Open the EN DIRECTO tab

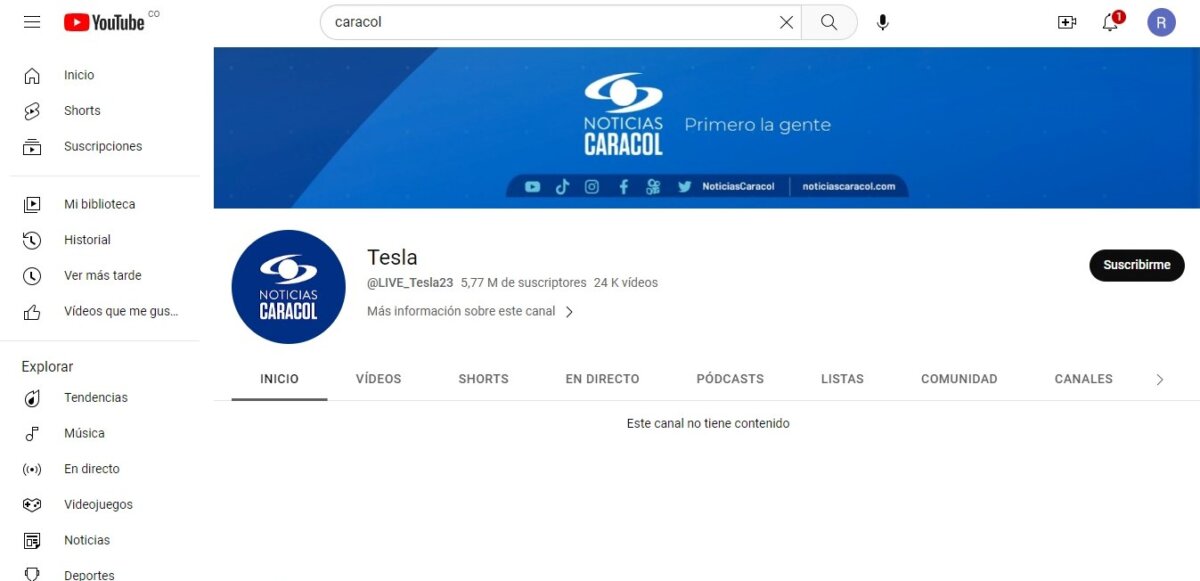click(x=602, y=379)
